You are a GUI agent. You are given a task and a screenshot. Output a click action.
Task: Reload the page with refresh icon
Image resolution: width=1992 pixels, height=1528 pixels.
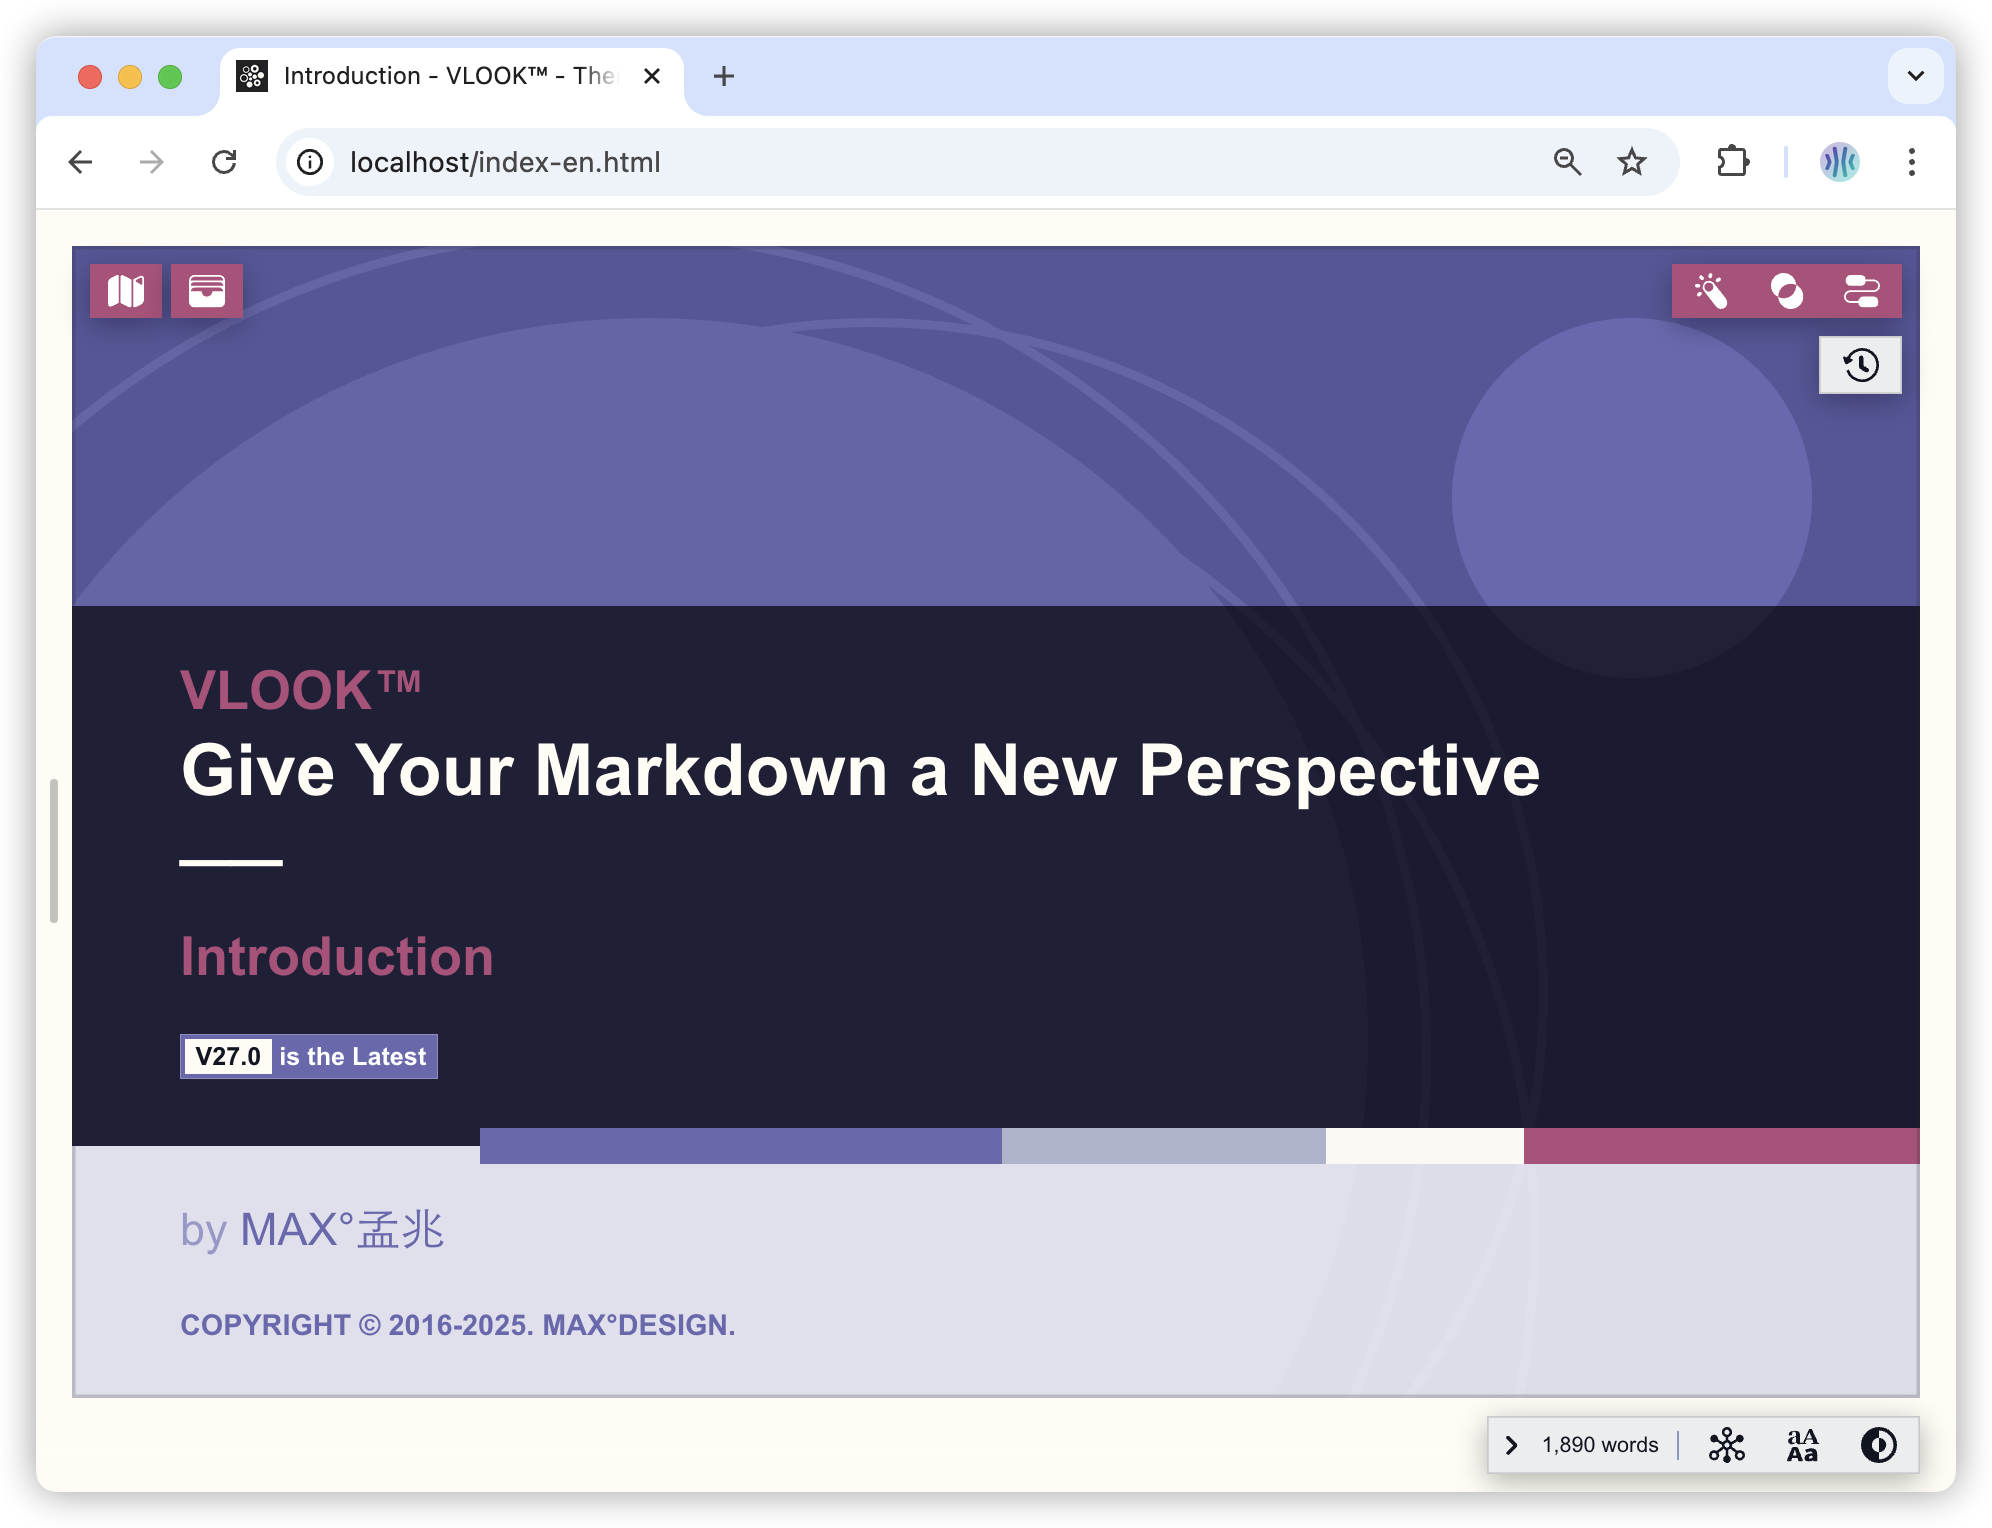[224, 162]
